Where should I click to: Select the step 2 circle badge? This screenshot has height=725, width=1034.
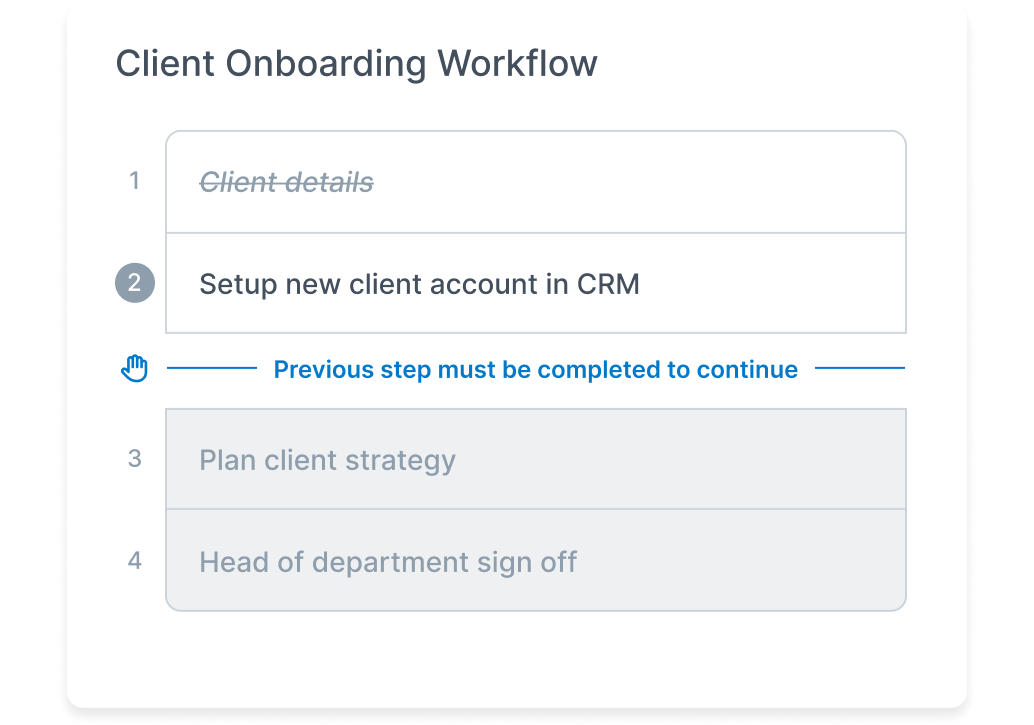[x=135, y=283]
